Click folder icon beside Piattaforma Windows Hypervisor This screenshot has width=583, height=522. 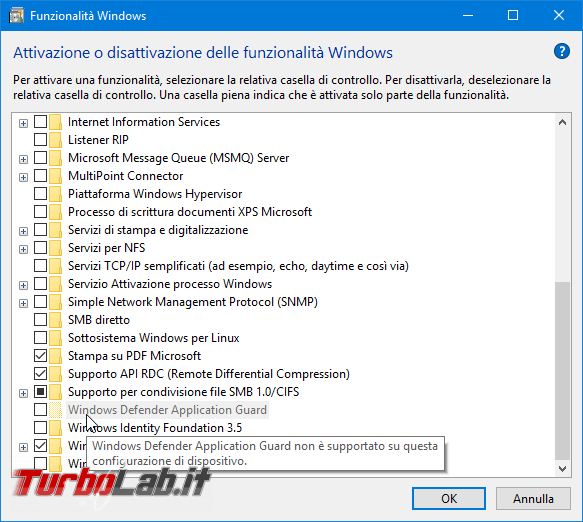click(x=55, y=194)
